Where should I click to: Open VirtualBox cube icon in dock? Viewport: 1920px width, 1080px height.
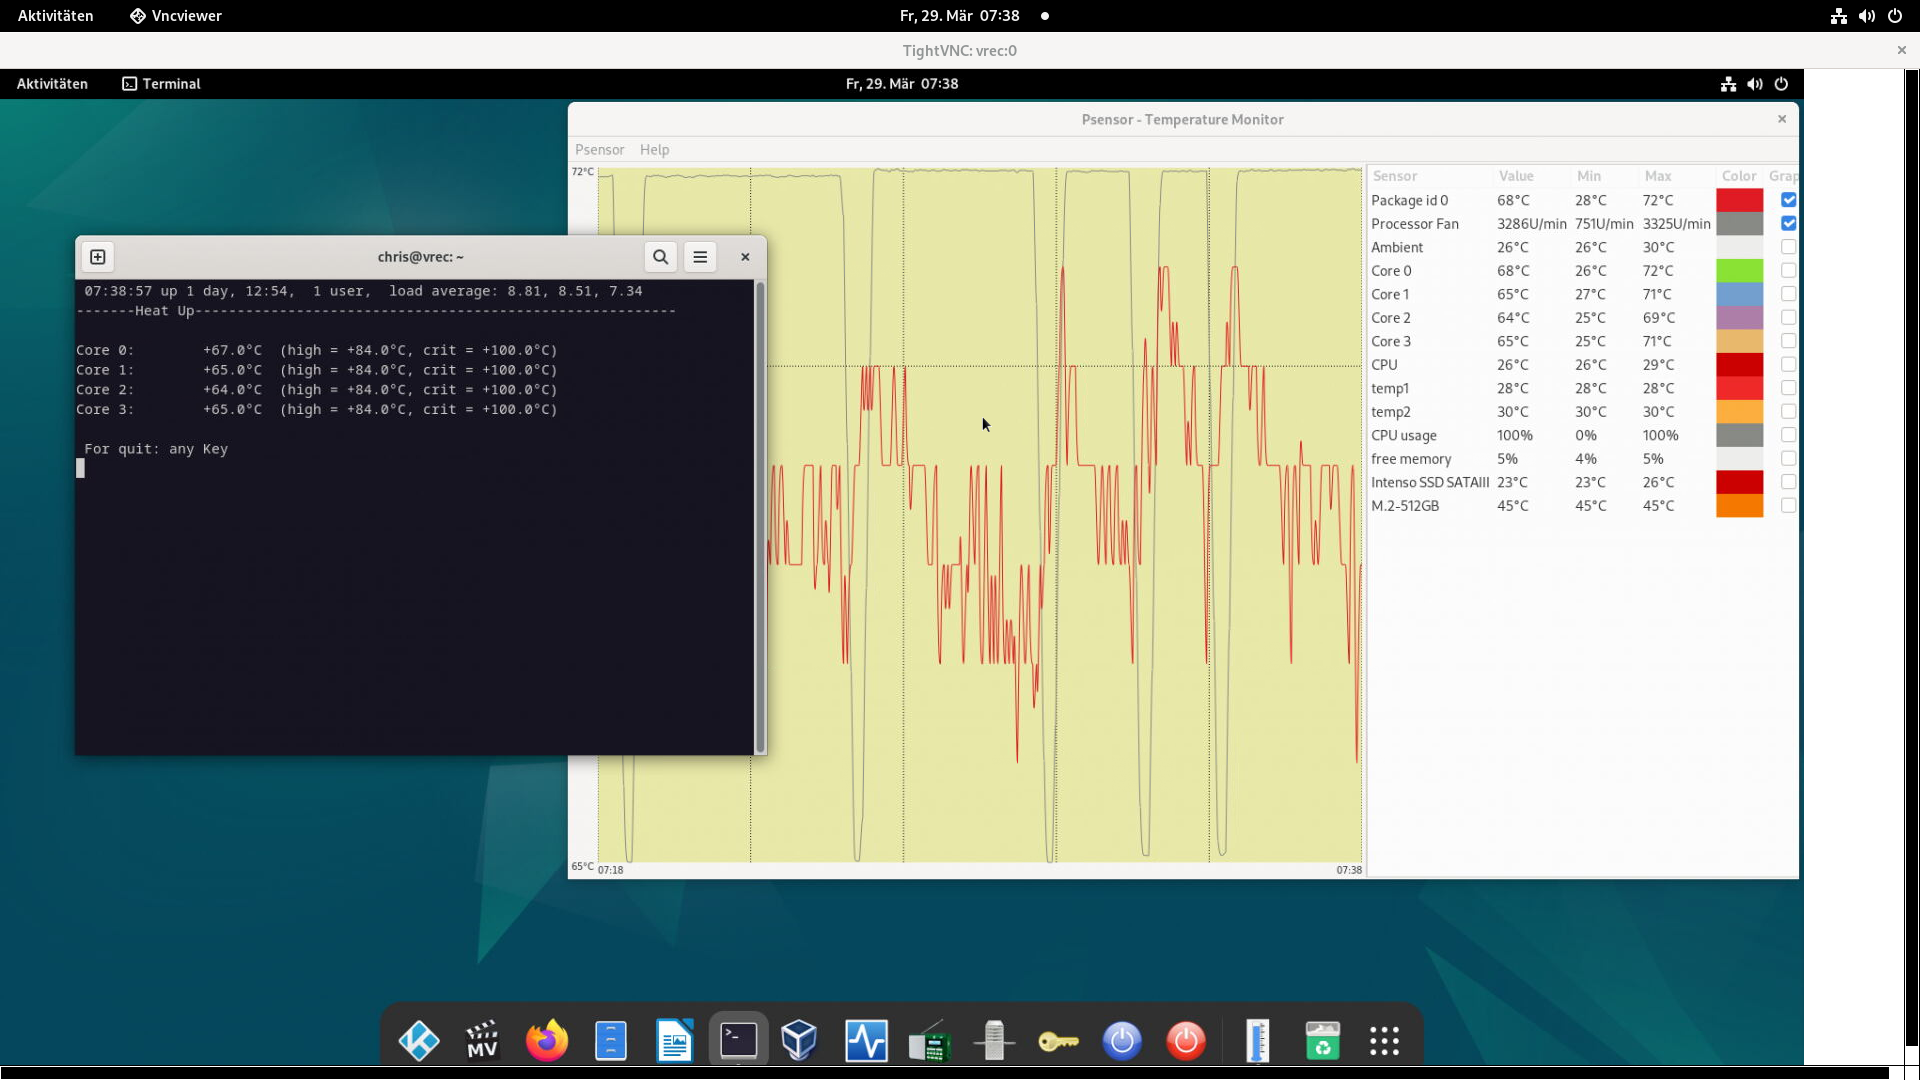tap(800, 1041)
